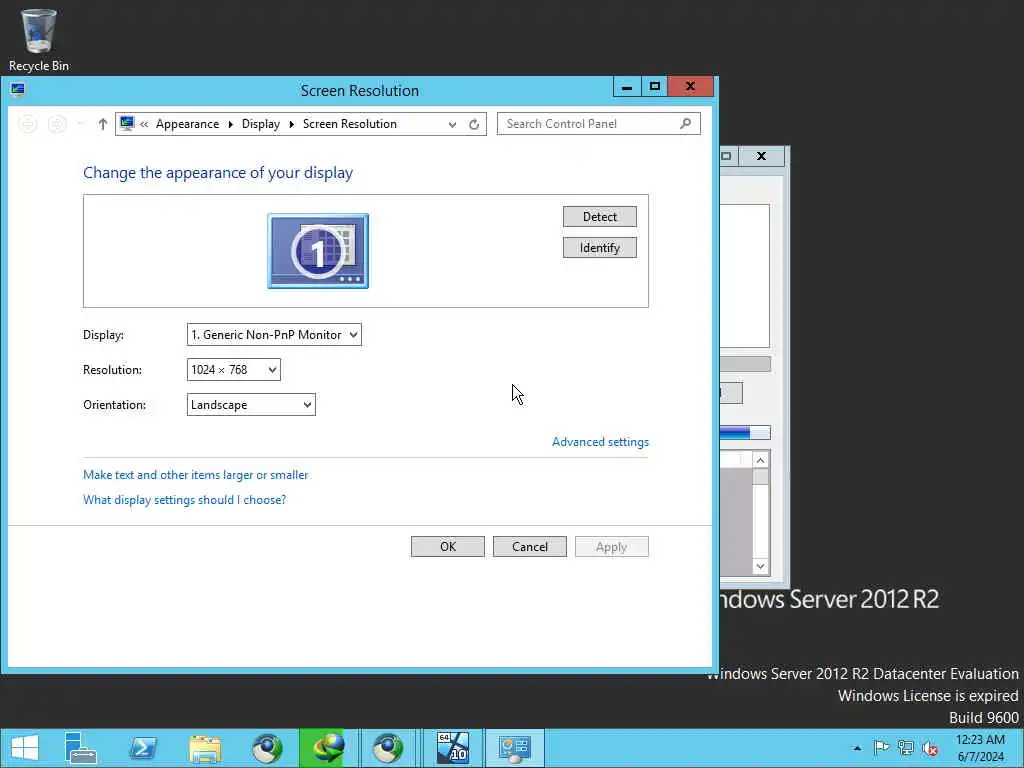Image resolution: width=1024 pixels, height=768 pixels.
Task: Open the taskbar icon with 64 and 10
Action: click(453, 748)
